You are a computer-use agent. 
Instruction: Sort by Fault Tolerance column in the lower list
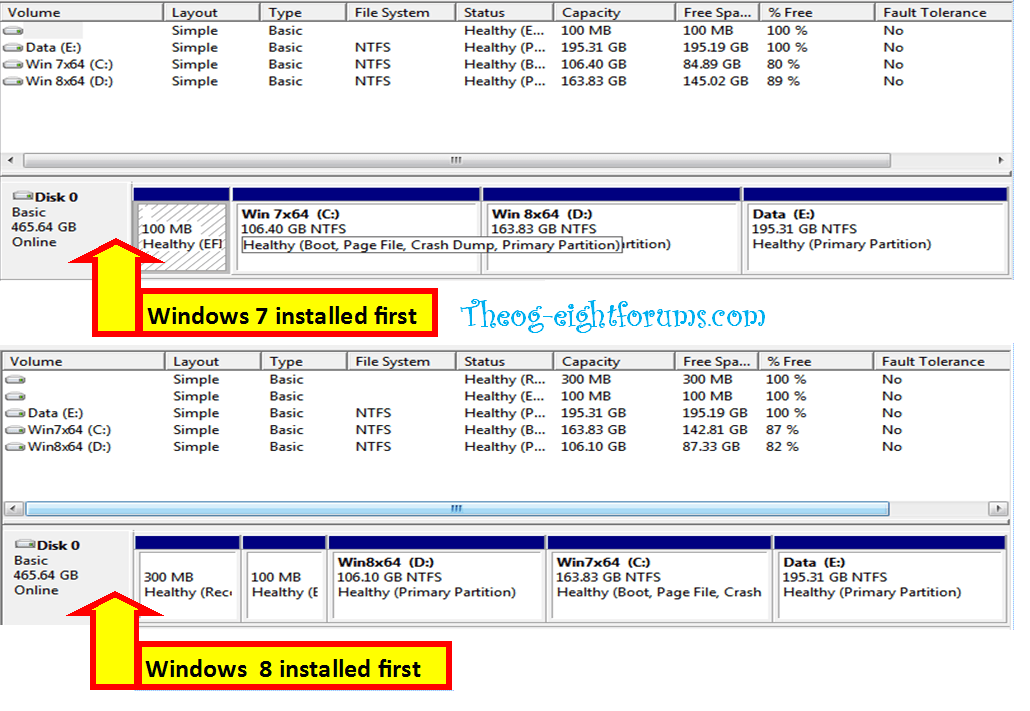click(942, 361)
